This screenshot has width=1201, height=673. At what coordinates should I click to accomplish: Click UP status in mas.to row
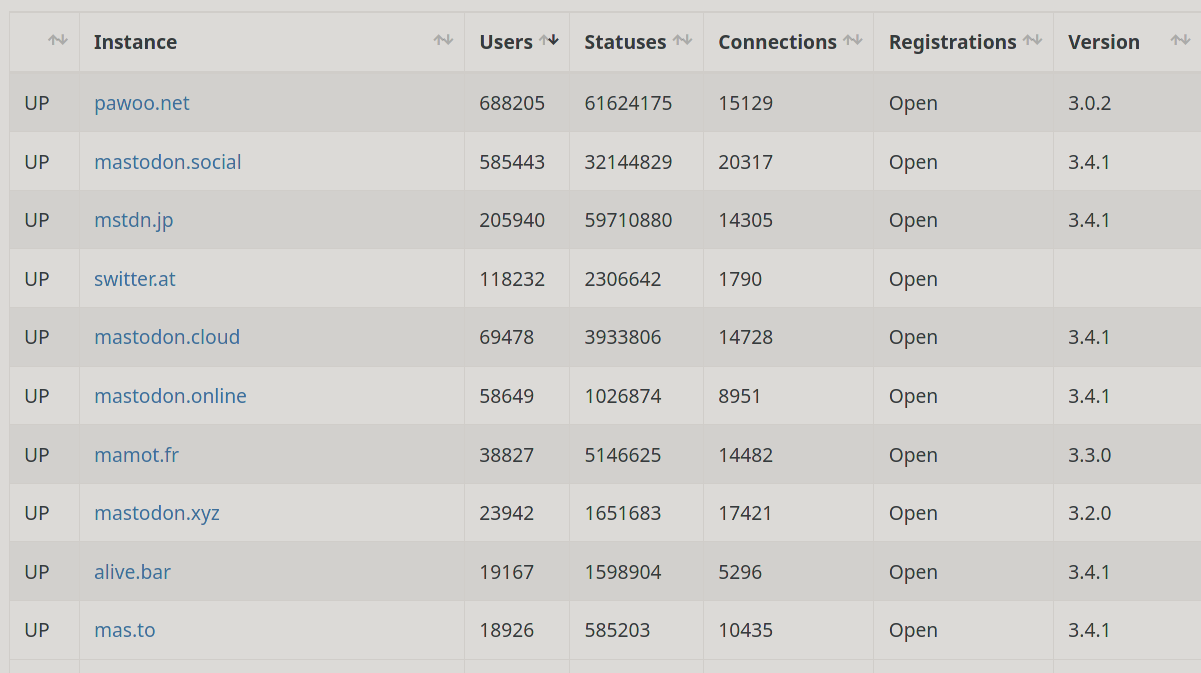37,630
